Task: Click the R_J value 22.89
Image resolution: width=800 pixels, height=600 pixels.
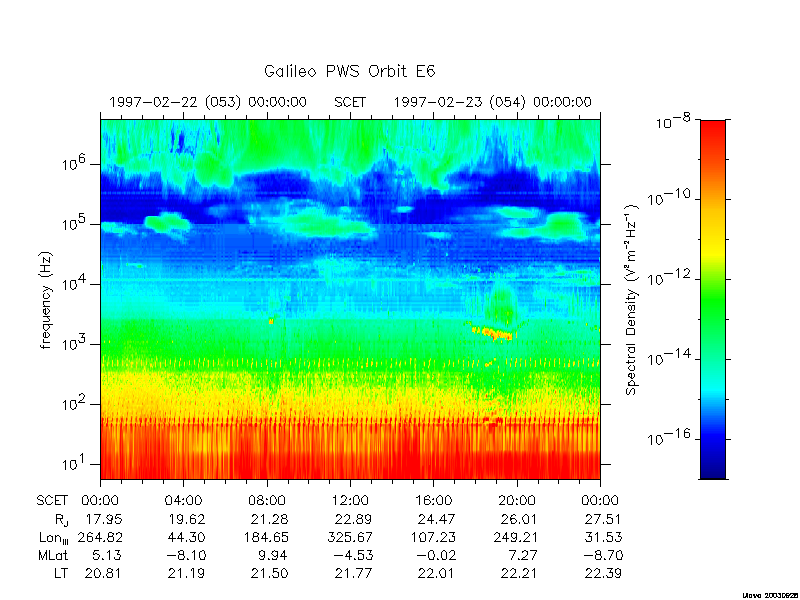Action: click(353, 519)
